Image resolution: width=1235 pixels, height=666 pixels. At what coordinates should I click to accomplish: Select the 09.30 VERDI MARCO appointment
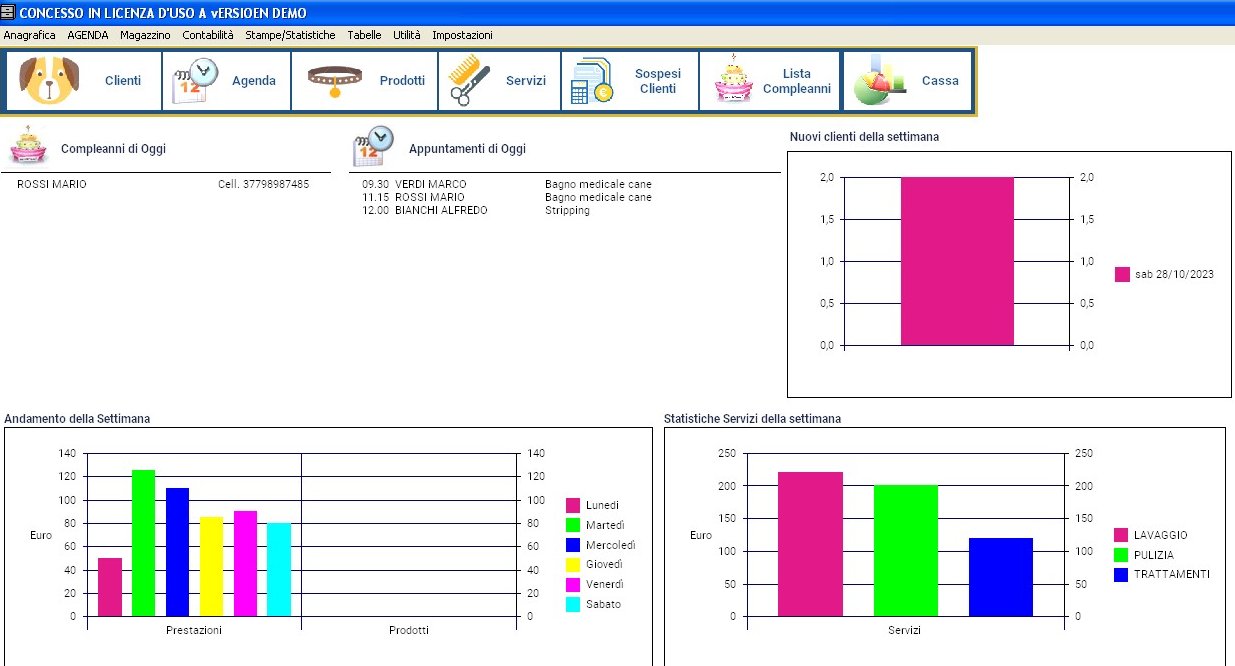tap(430, 184)
